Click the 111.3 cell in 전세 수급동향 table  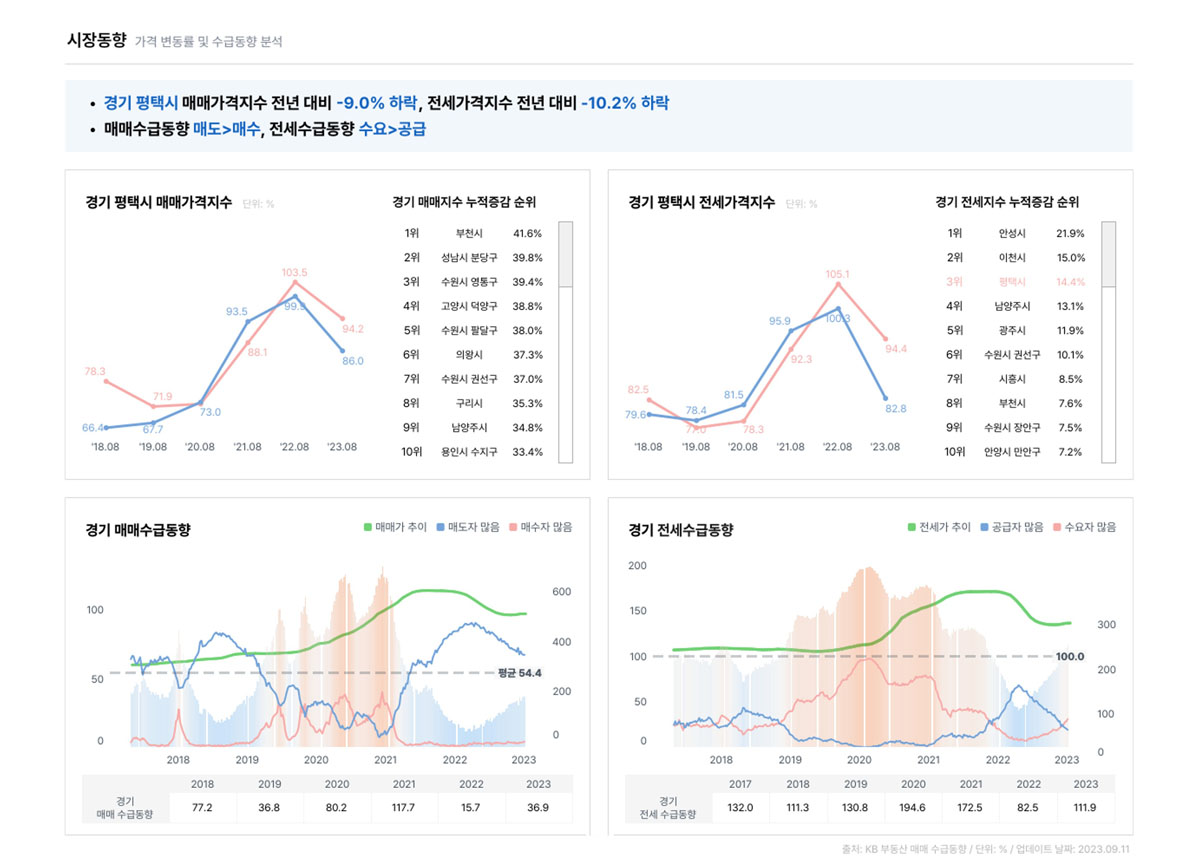pyautogui.click(x=798, y=807)
